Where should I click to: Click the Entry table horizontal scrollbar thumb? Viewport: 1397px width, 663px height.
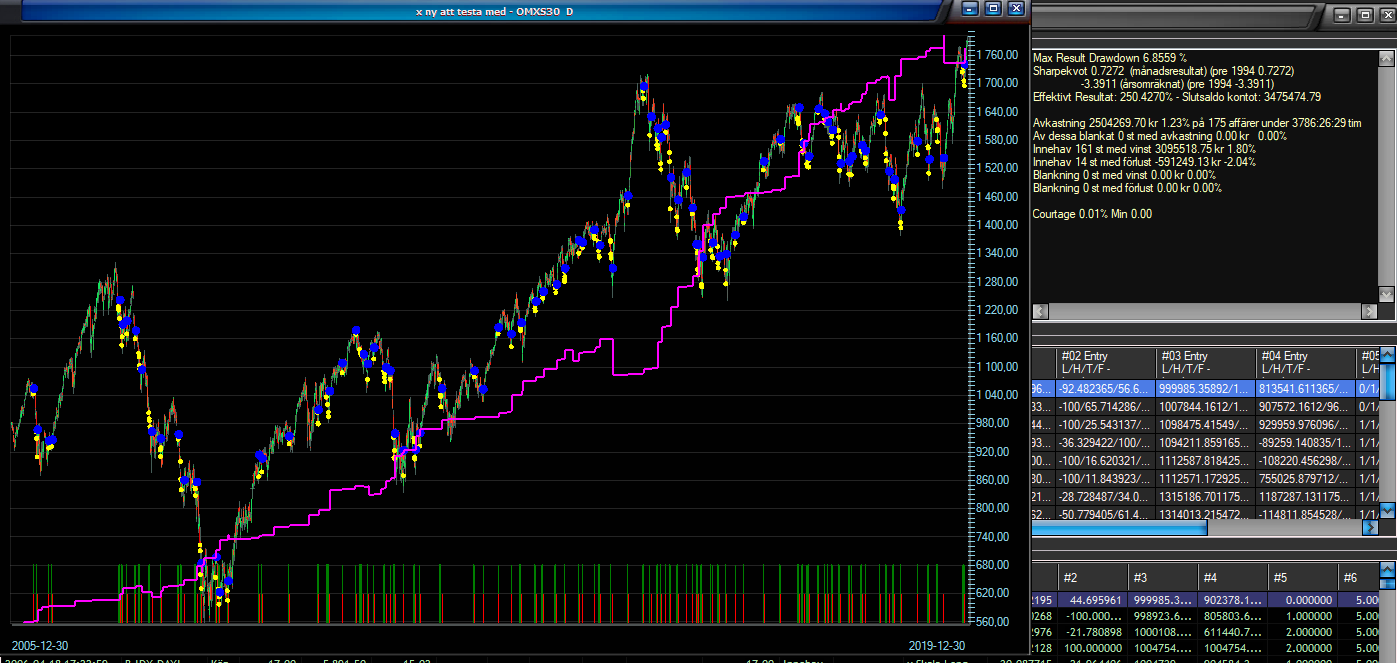point(1120,528)
